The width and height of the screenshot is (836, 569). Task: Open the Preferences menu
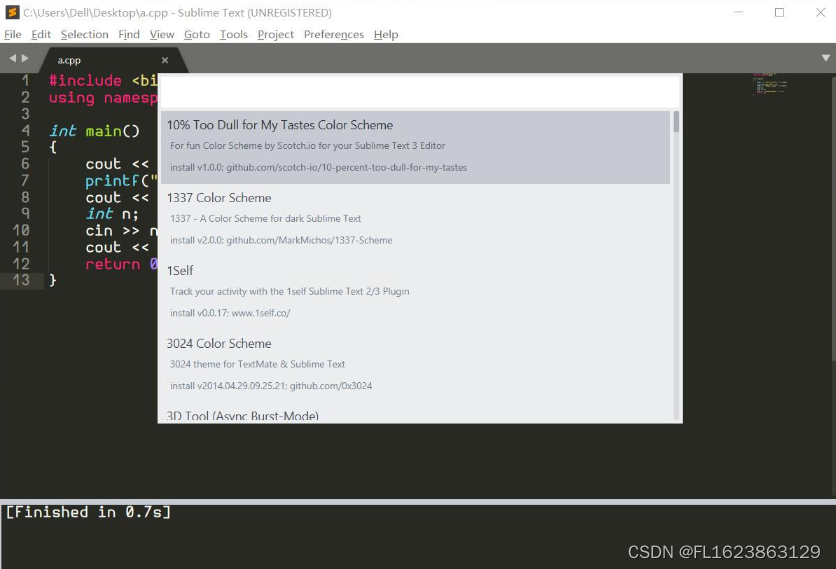334,35
